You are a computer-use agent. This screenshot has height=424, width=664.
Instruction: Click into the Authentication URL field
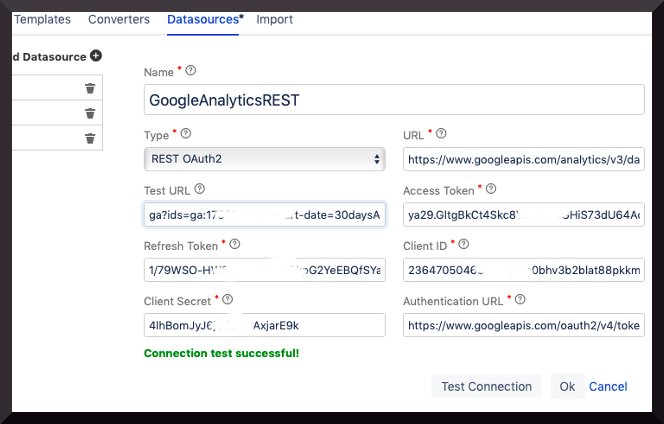[524, 325]
